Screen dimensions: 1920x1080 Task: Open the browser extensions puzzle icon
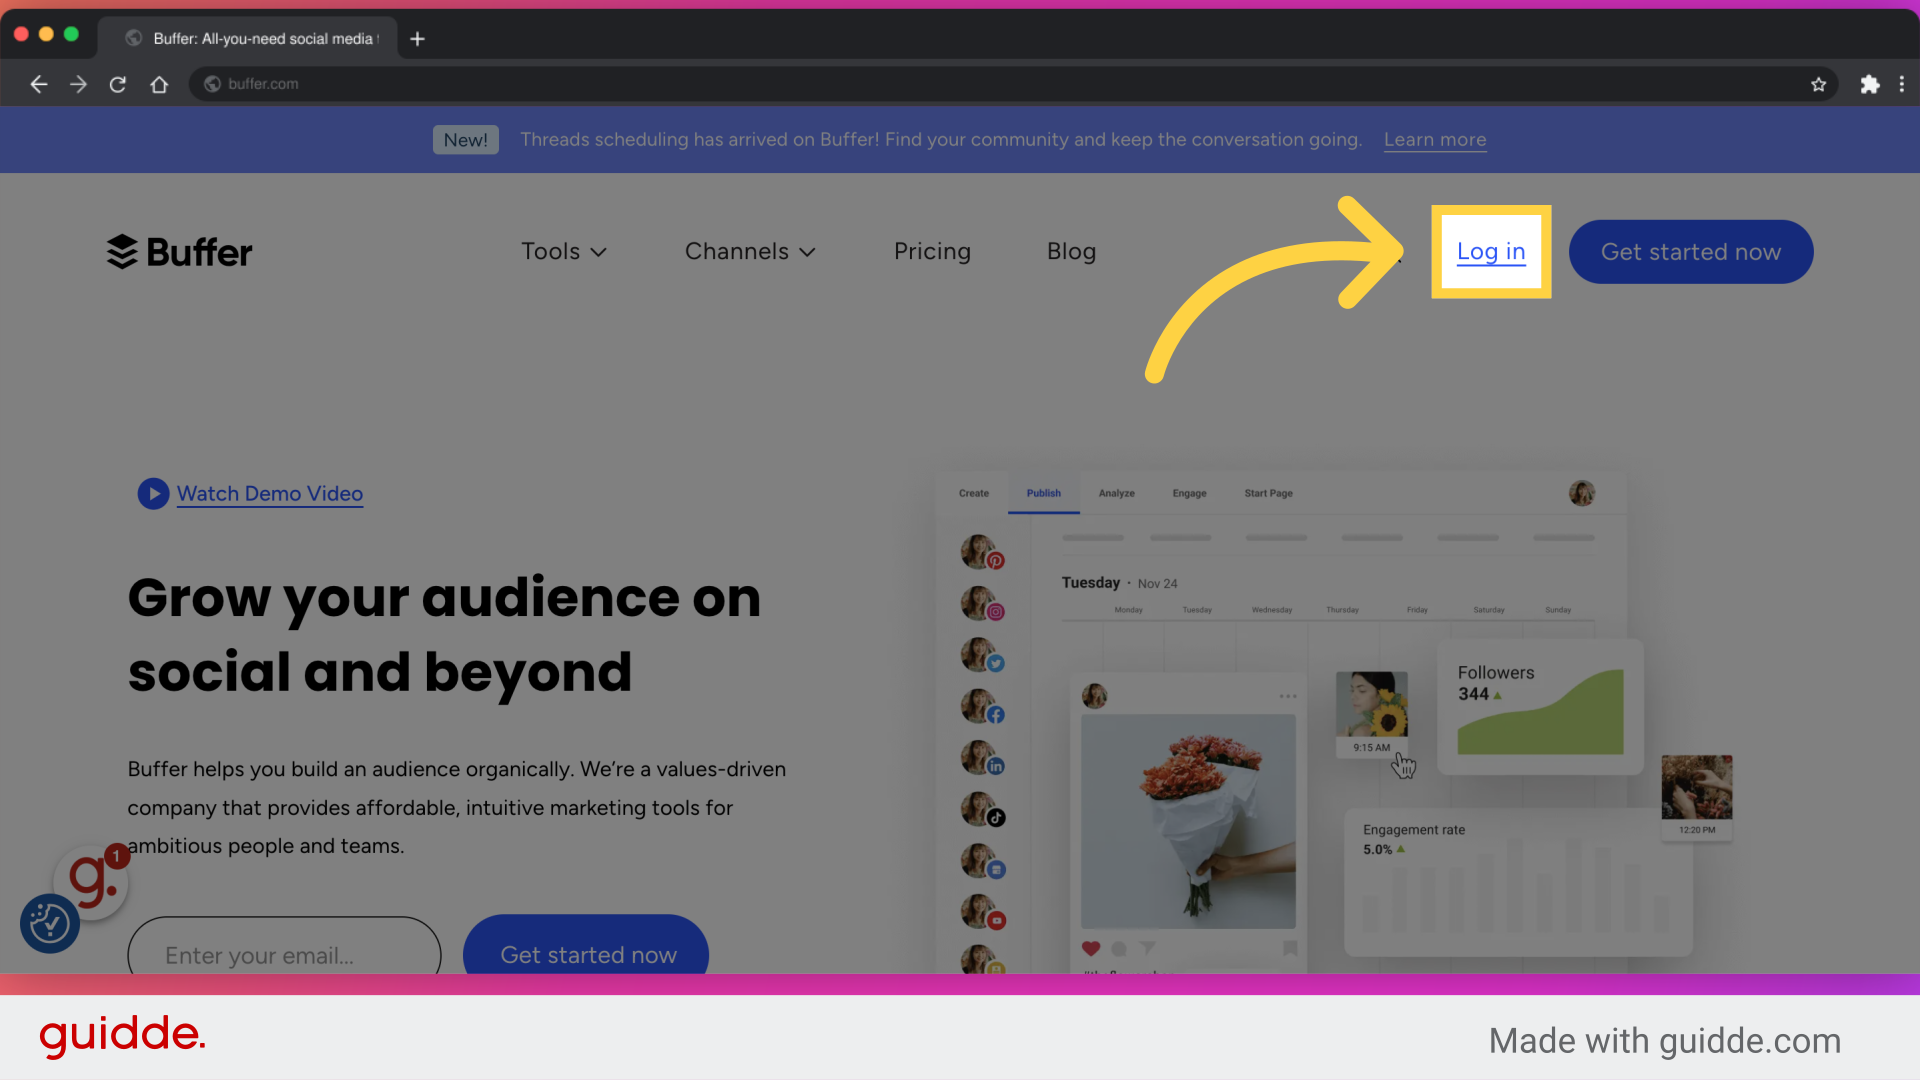[1870, 84]
